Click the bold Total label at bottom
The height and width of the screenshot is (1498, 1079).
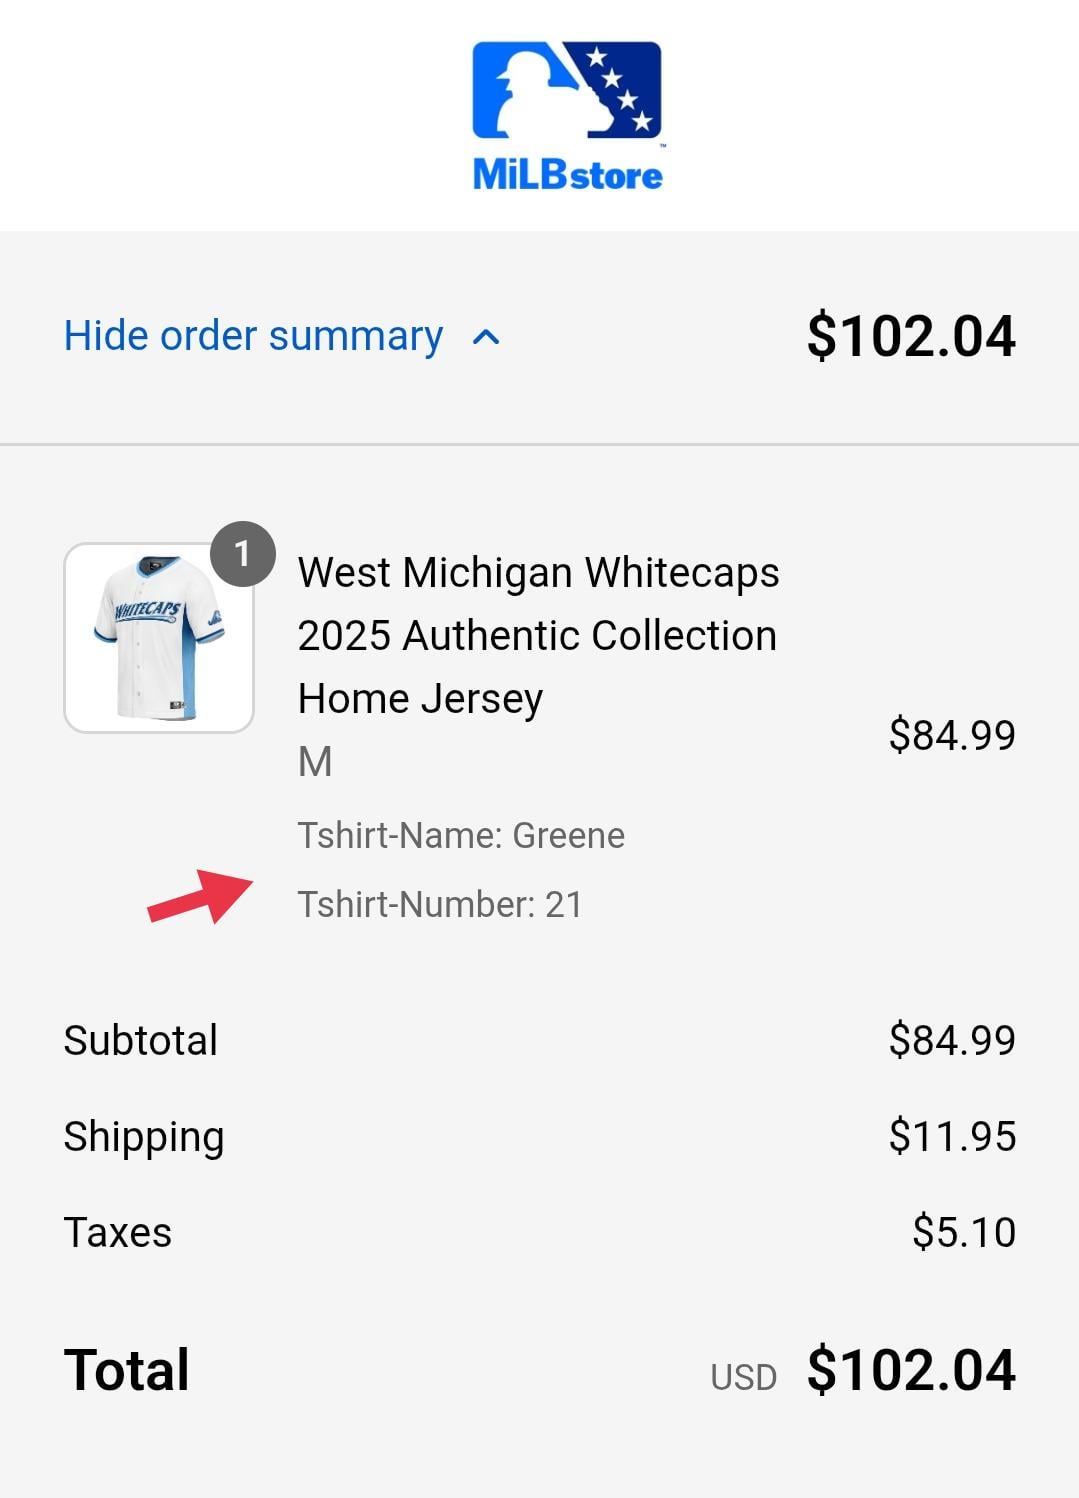tap(127, 1370)
